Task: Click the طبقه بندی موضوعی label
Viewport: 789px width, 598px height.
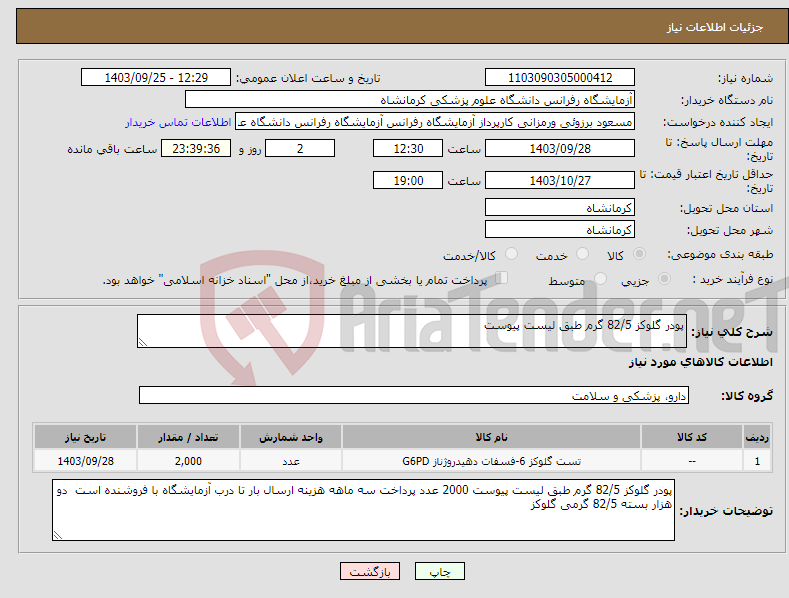Action: (x=720, y=254)
